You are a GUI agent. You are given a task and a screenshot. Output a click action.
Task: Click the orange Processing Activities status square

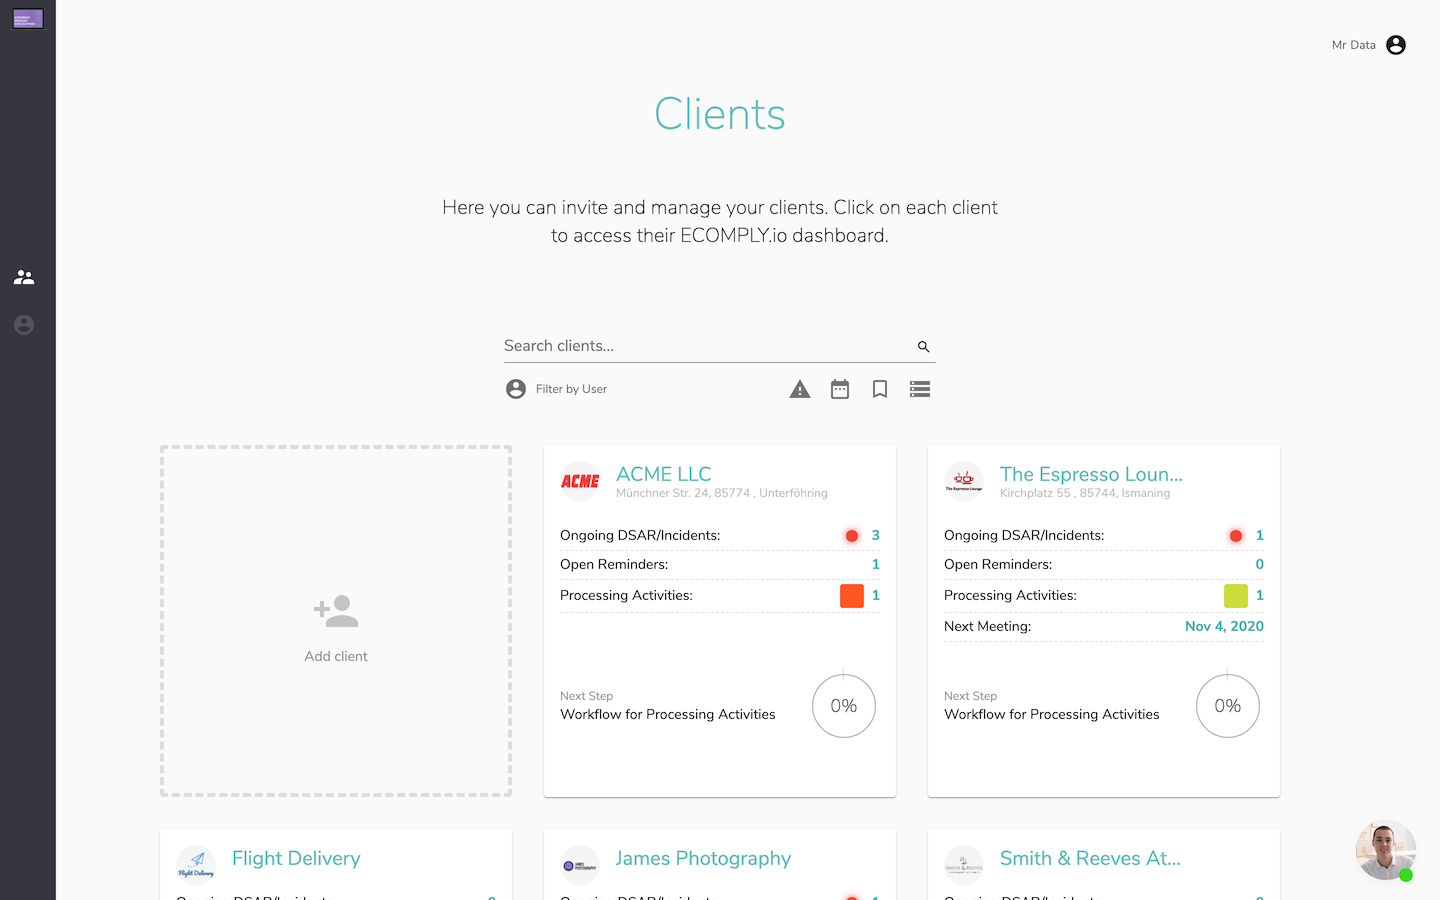(x=851, y=595)
